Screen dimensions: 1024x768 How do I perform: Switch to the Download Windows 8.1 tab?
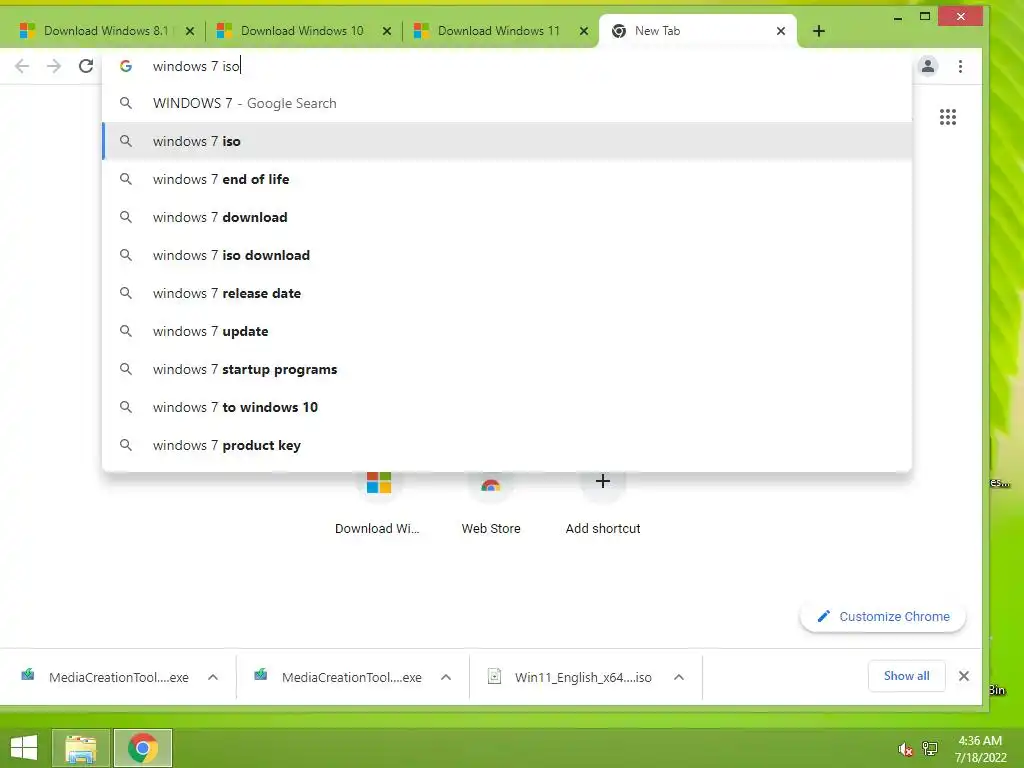(105, 31)
